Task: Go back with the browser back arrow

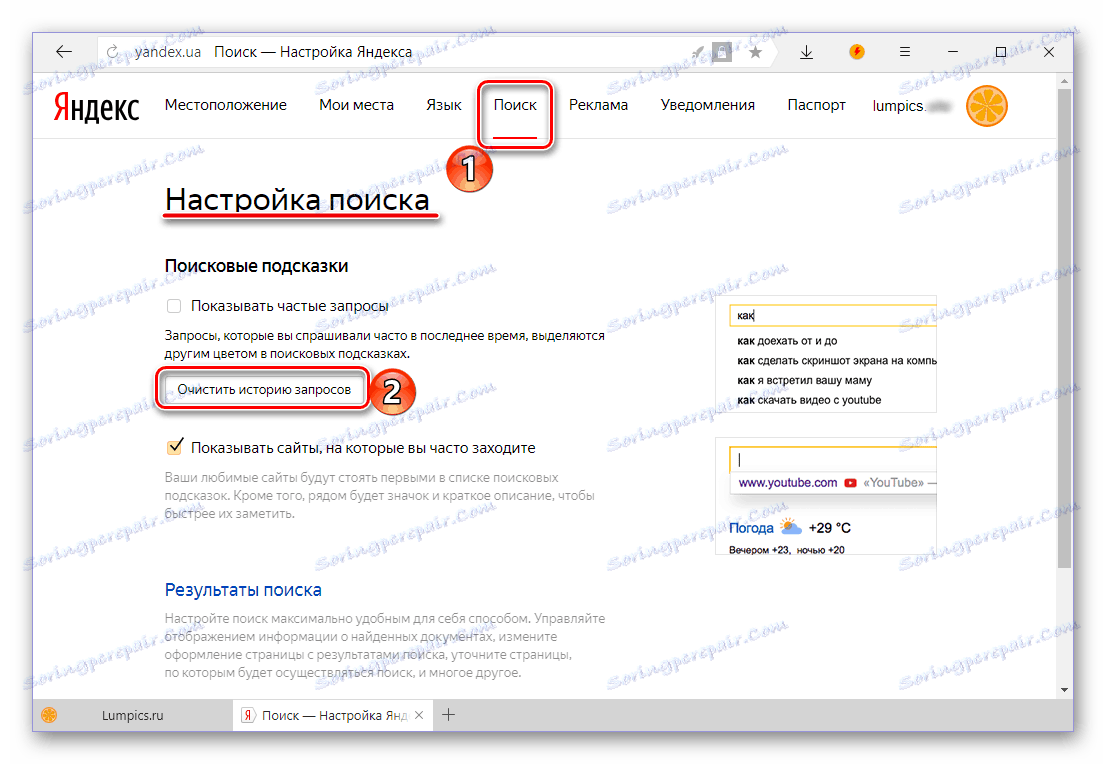Action: [x=63, y=51]
